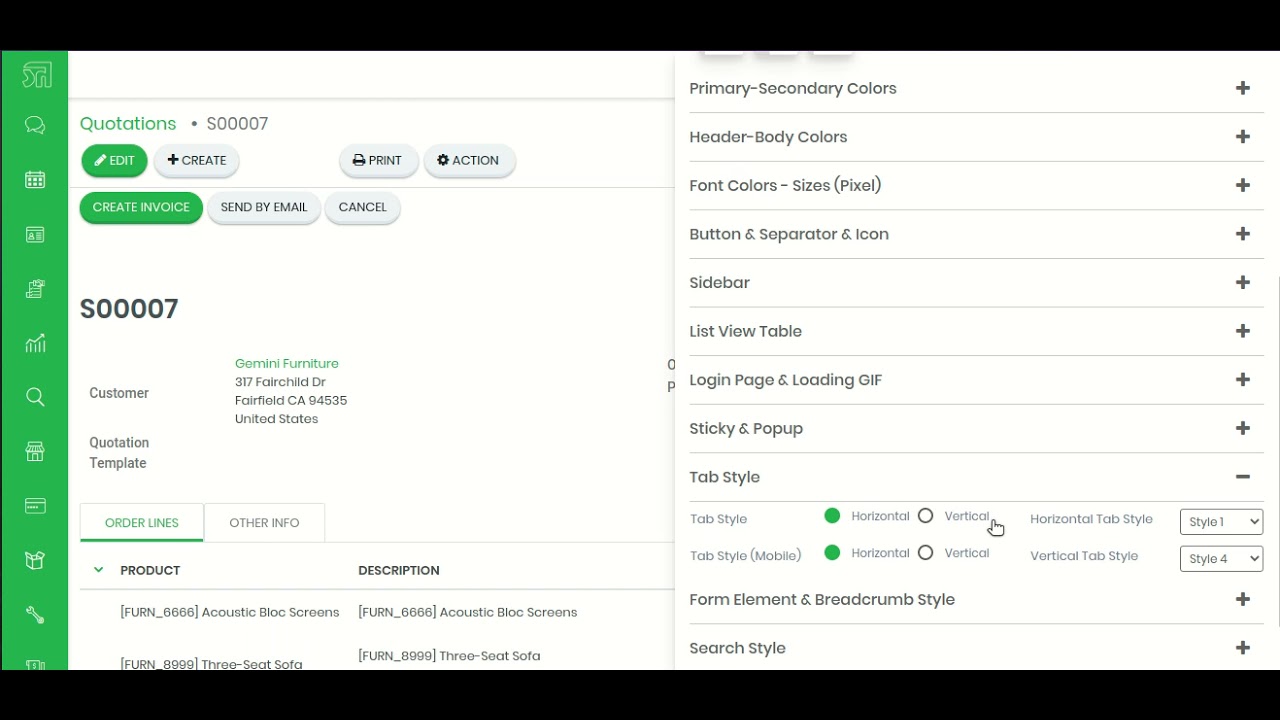Click the S00007 quotation title
This screenshot has height=720, width=1280.
[129, 309]
